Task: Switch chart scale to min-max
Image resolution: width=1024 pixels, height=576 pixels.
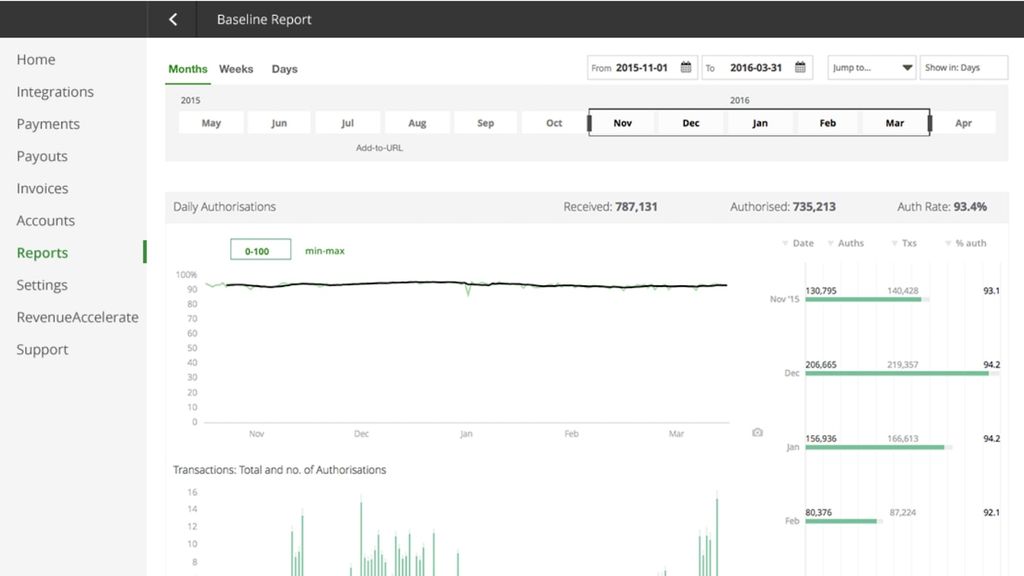Action: tap(325, 251)
